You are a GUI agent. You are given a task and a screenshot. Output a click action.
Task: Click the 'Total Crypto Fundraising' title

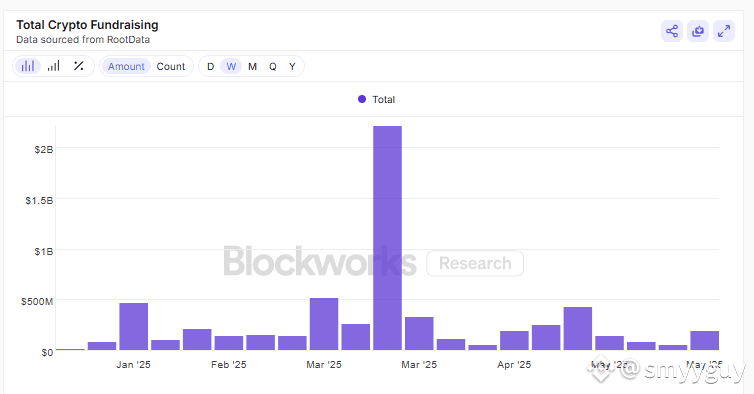coord(87,25)
